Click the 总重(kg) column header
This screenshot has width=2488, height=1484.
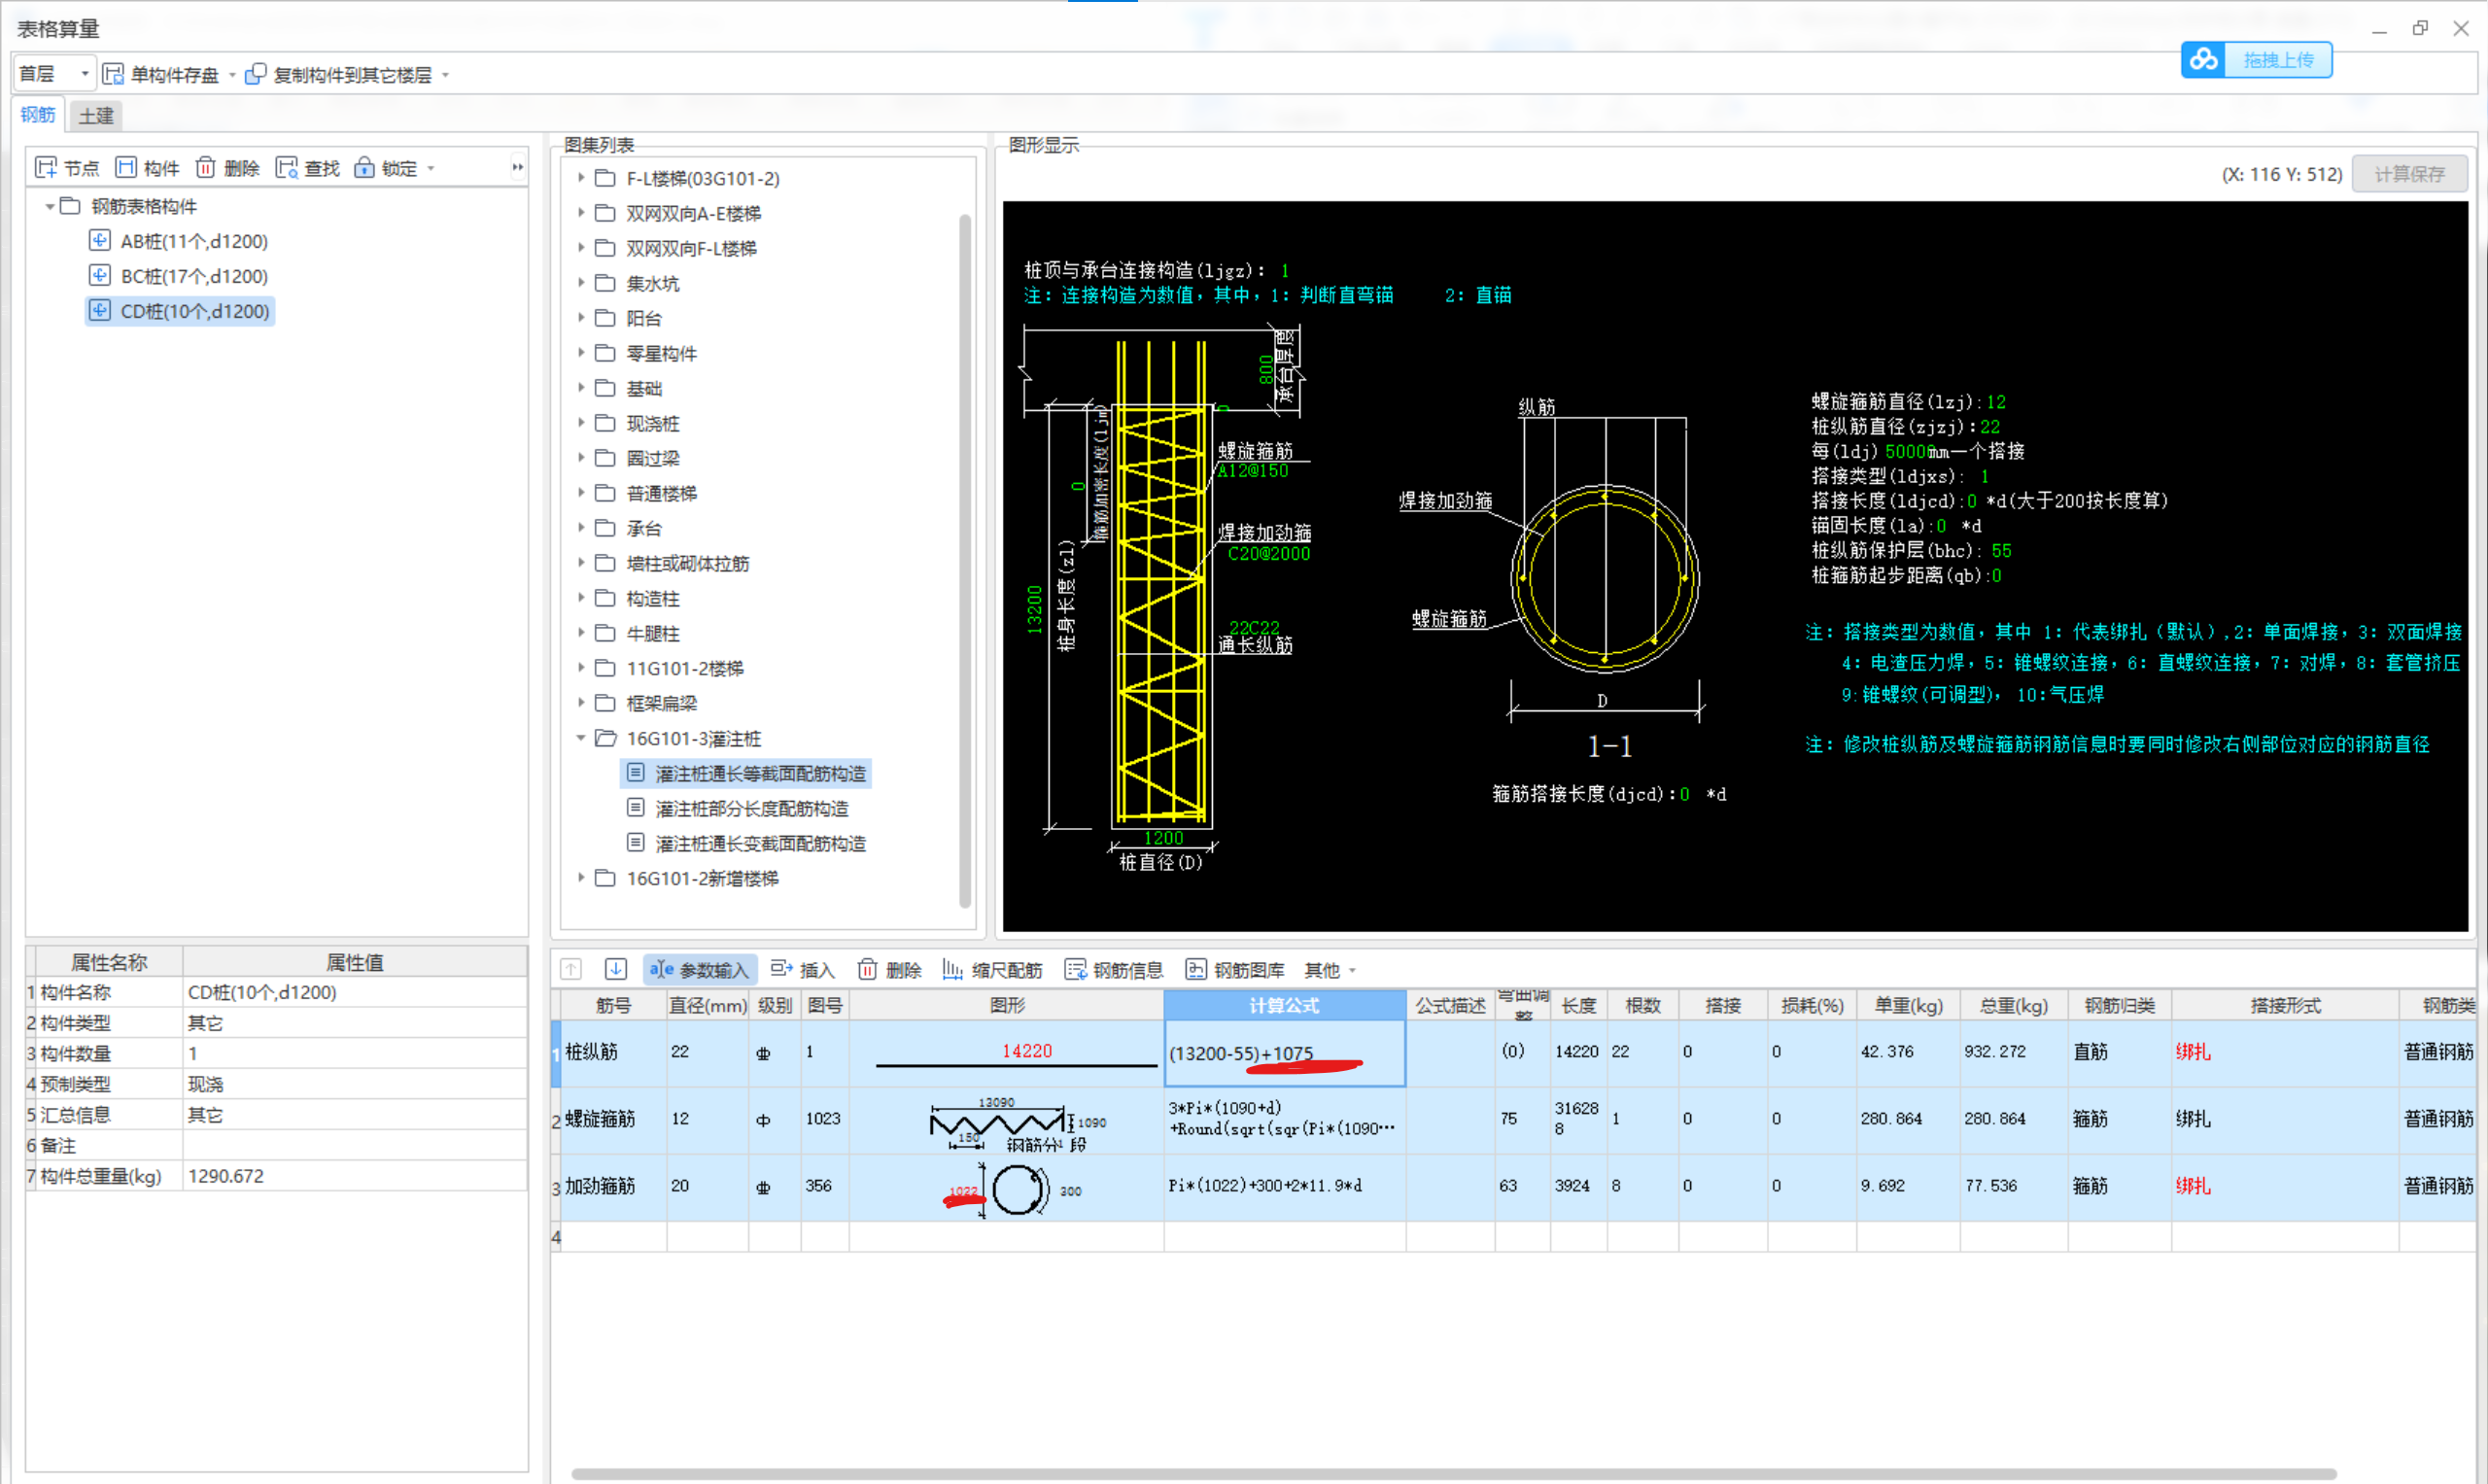[2013, 1005]
